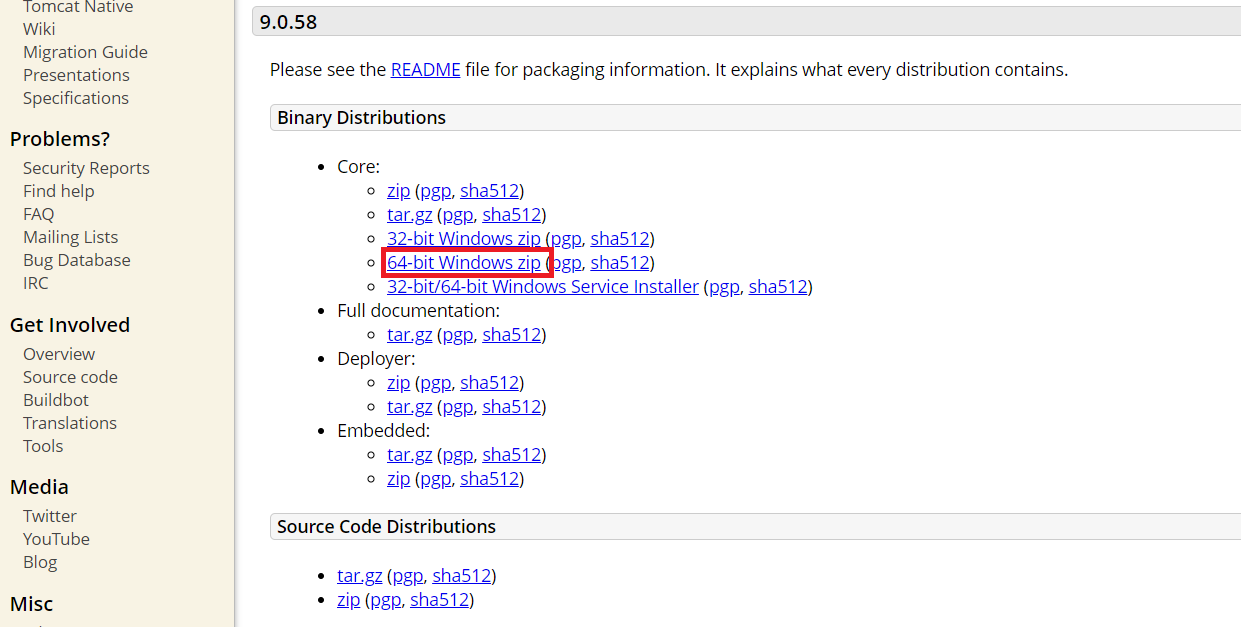
Task: Download the 64-bit Windows zip
Action: 464,263
